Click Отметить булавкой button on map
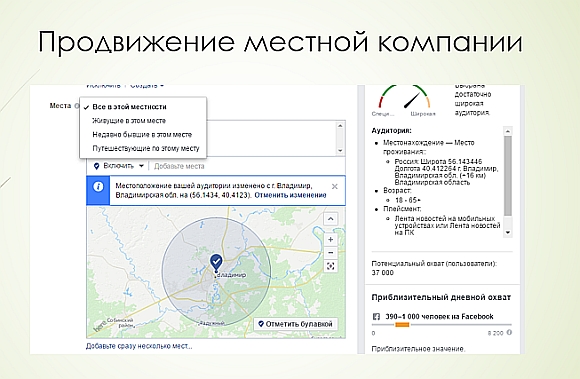 [296, 324]
